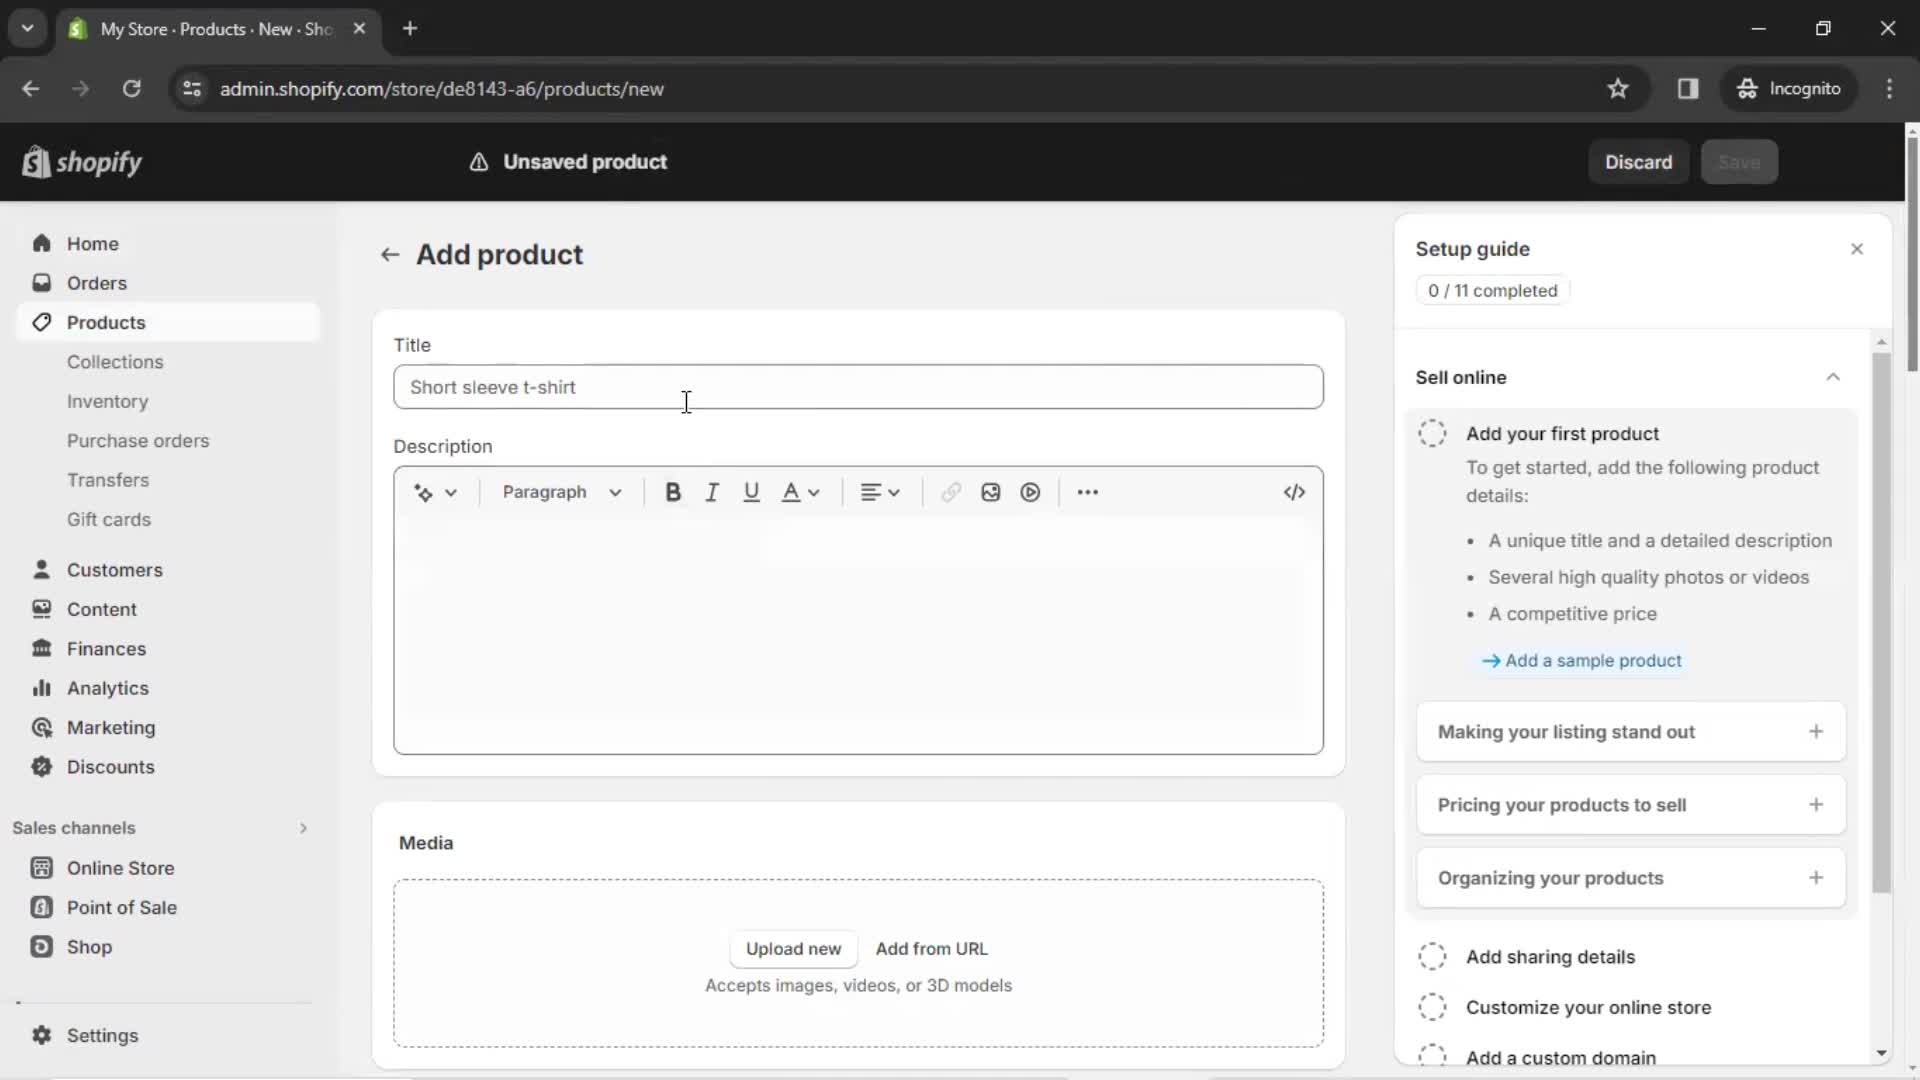Apply italic formatting in the description toolbar
Viewport: 1920px width, 1080px height.
tap(712, 492)
